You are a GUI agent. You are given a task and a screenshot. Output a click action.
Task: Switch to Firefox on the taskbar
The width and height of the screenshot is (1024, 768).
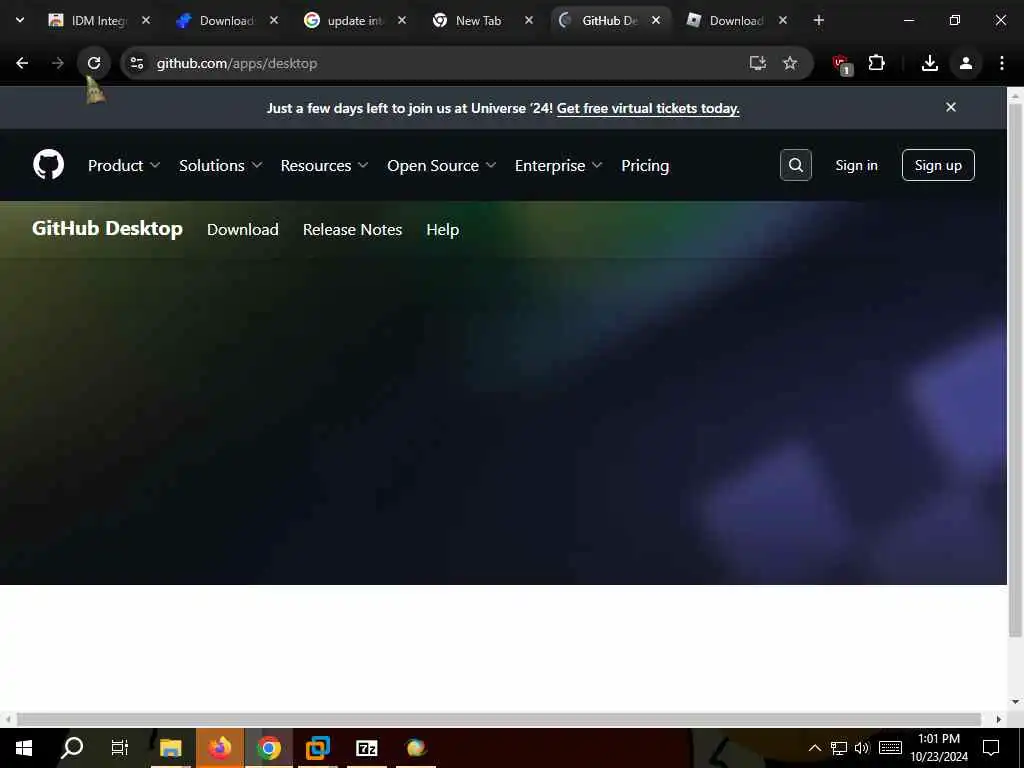pyautogui.click(x=220, y=748)
